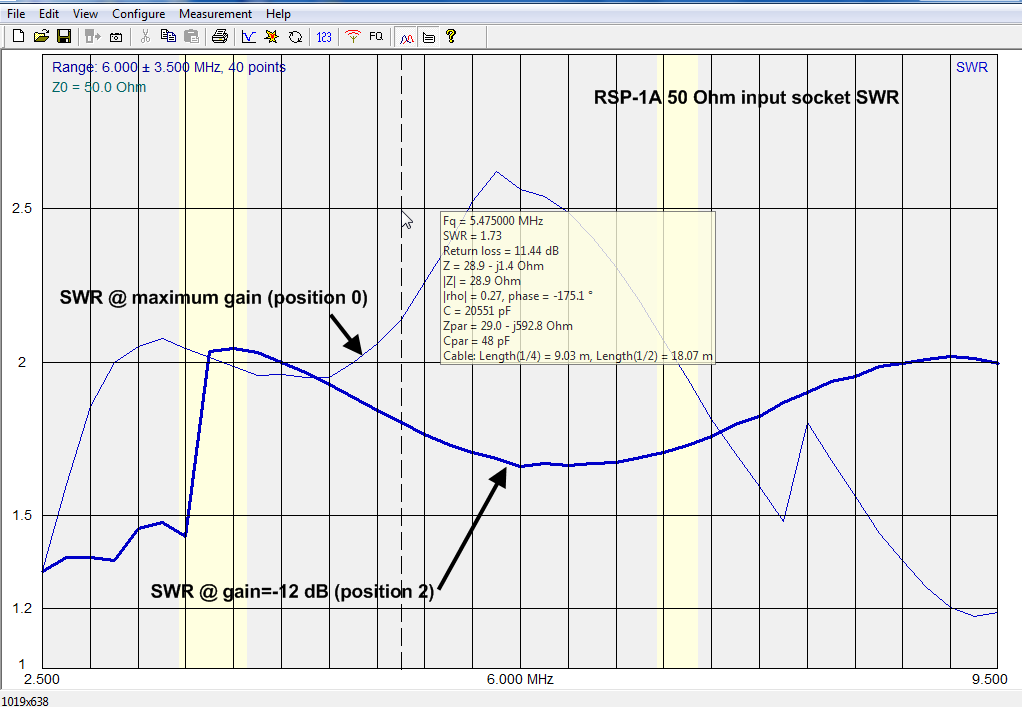Viewport: 1022px width, 707px height.
Task: Take a screenshot with the camera icon
Action: coord(116,36)
